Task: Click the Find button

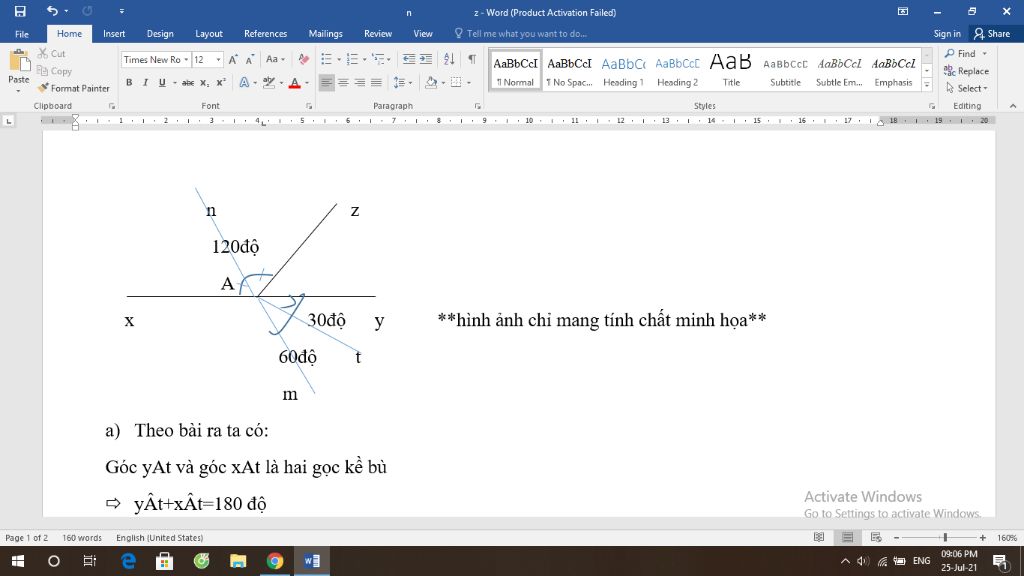Action: pos(960,54)
